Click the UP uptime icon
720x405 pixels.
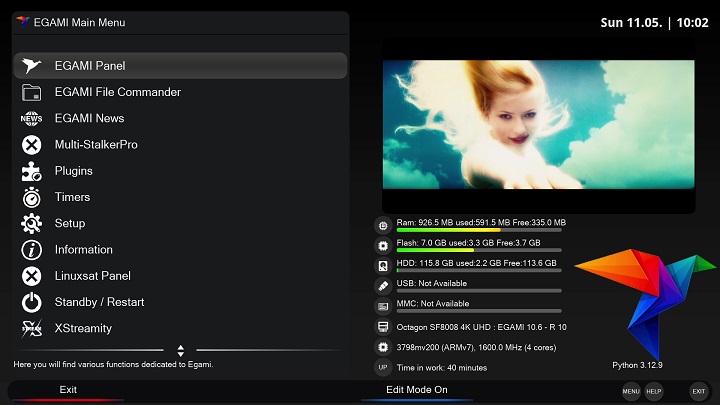pos(382,367)
